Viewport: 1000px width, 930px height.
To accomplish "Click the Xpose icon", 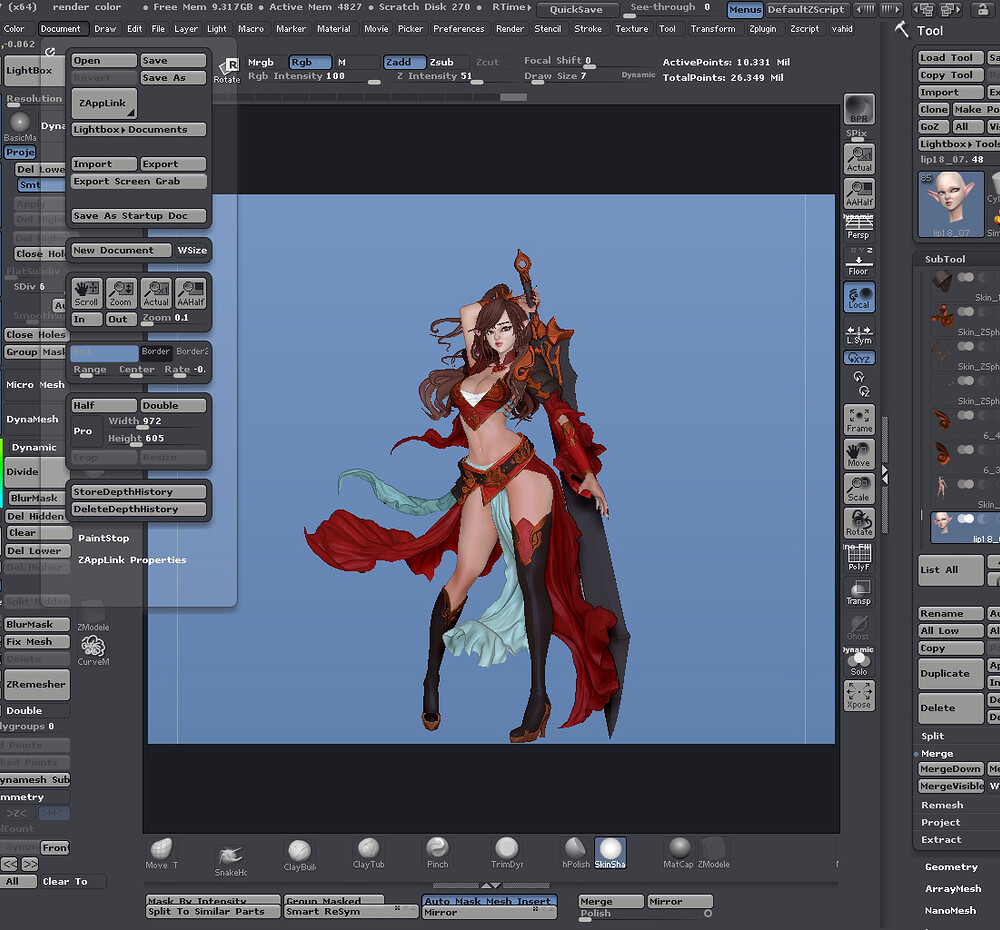I will coord(859,695).
